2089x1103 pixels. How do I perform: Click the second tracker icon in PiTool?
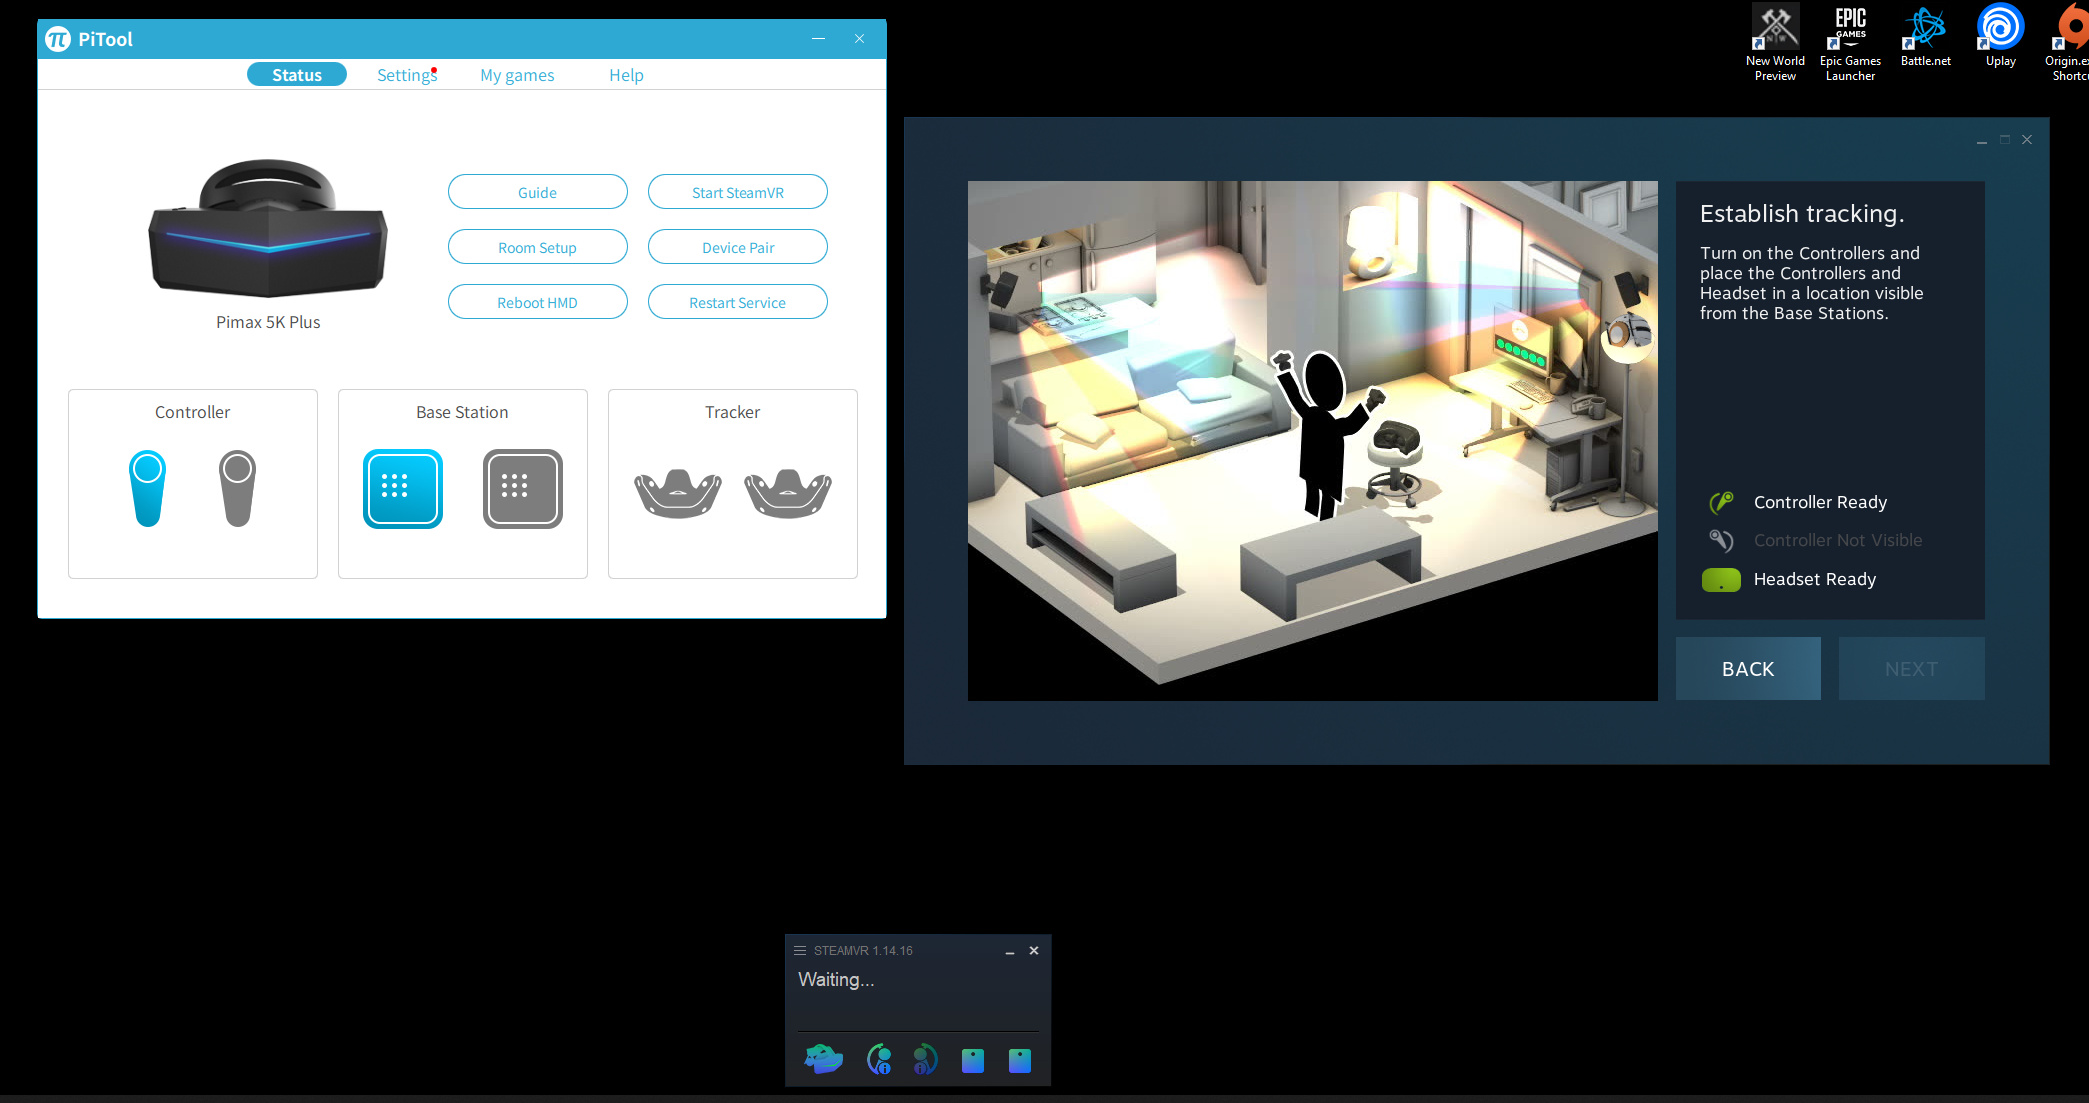[787, 492]
